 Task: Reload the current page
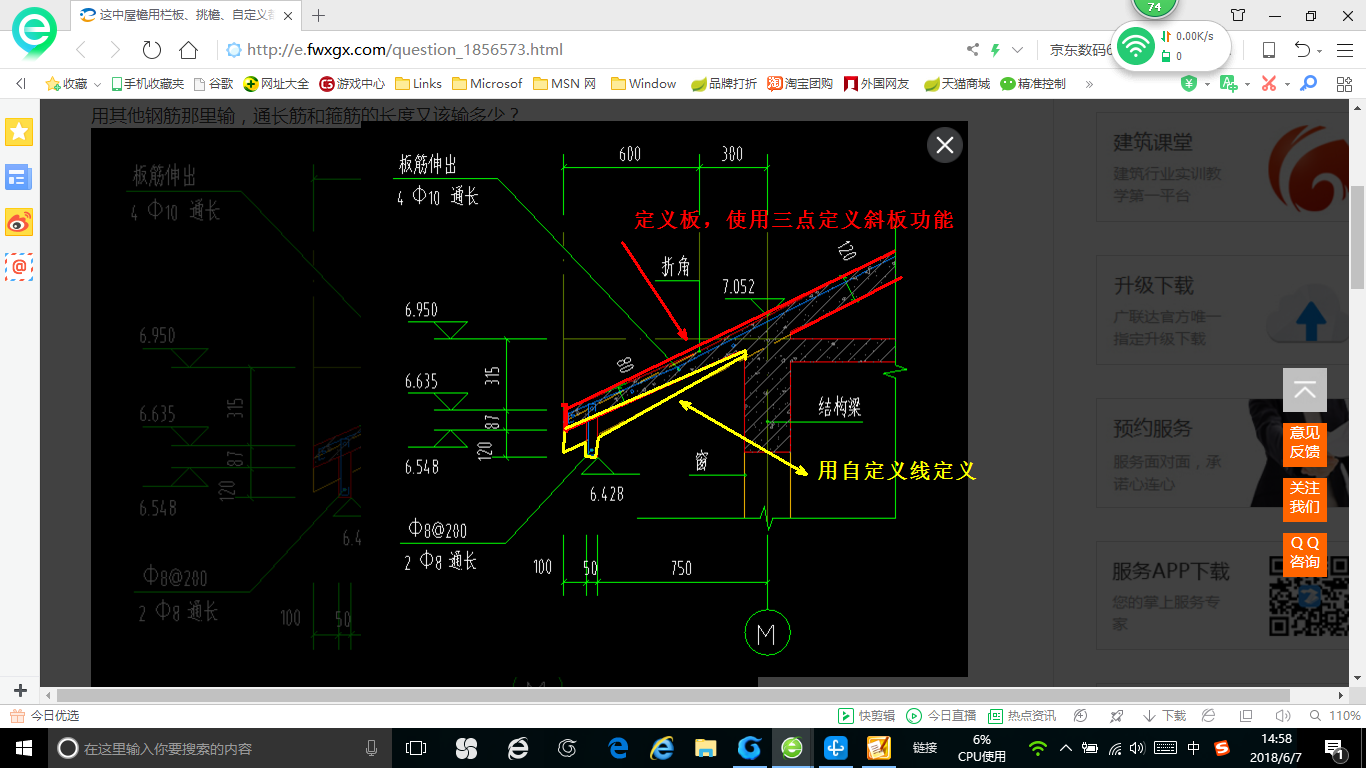coord(152,50)
